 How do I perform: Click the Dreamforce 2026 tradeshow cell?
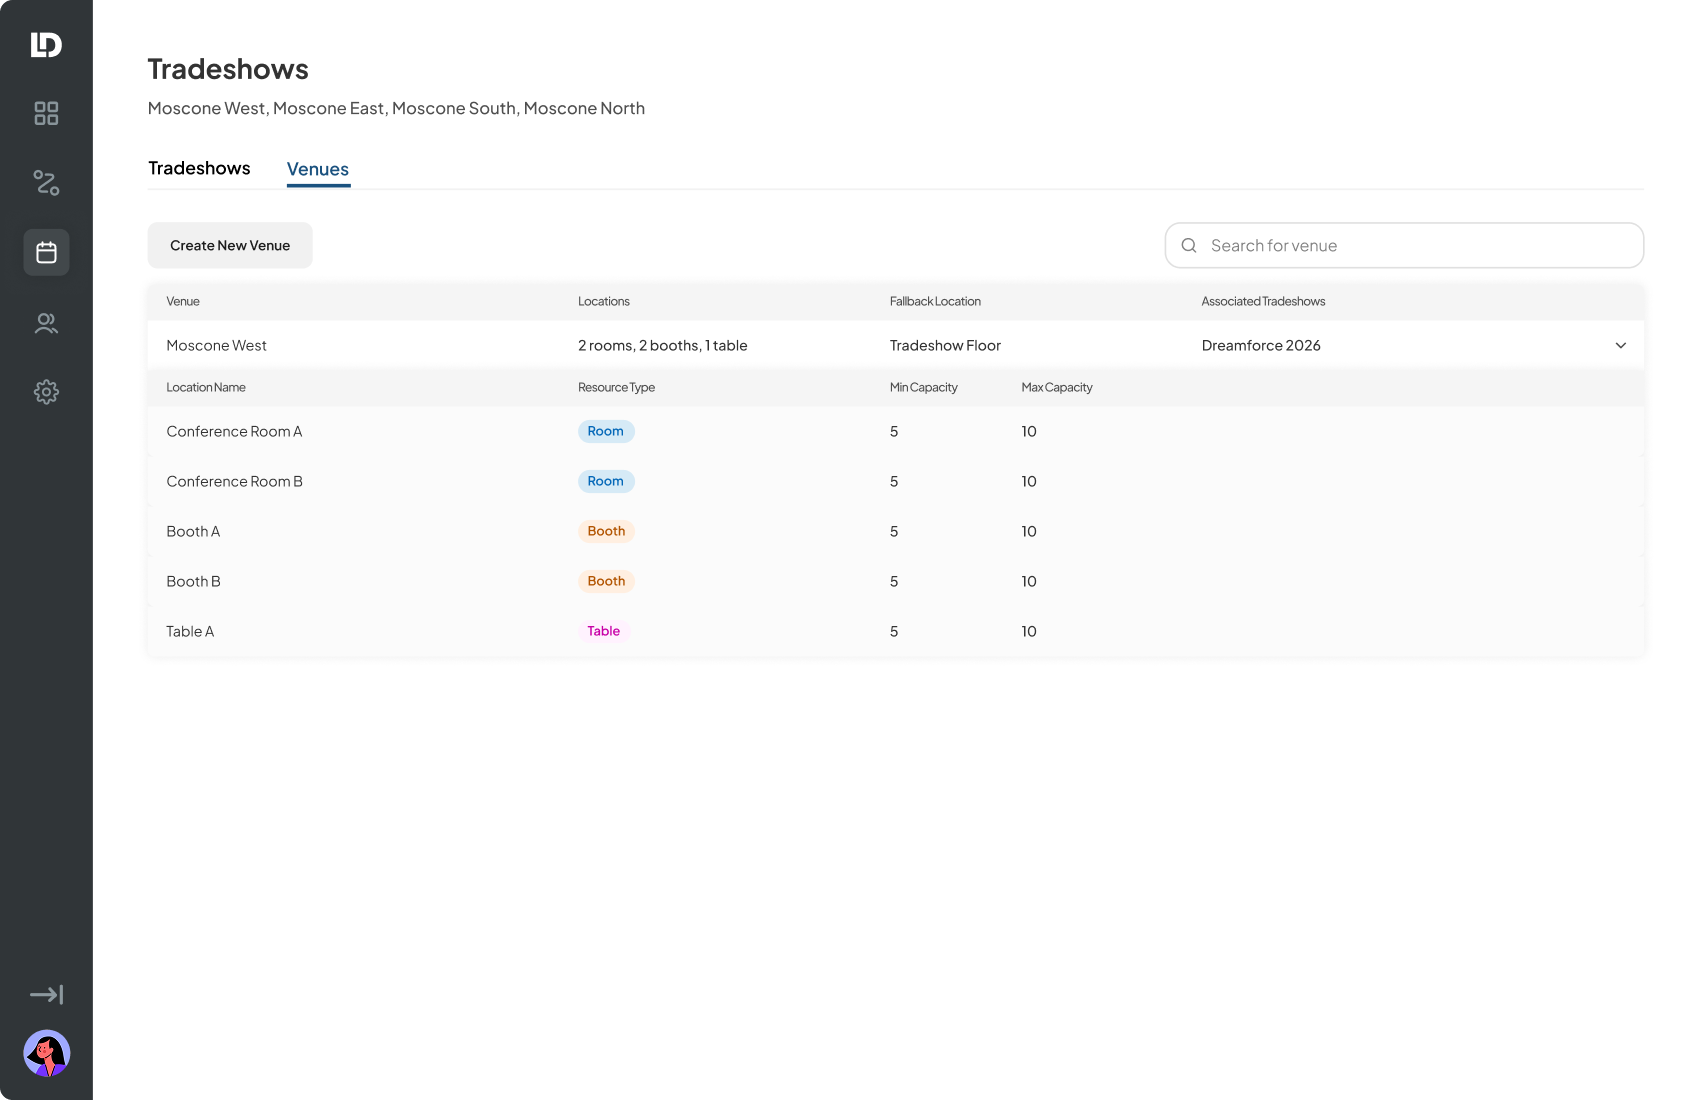pos(1261,345)
